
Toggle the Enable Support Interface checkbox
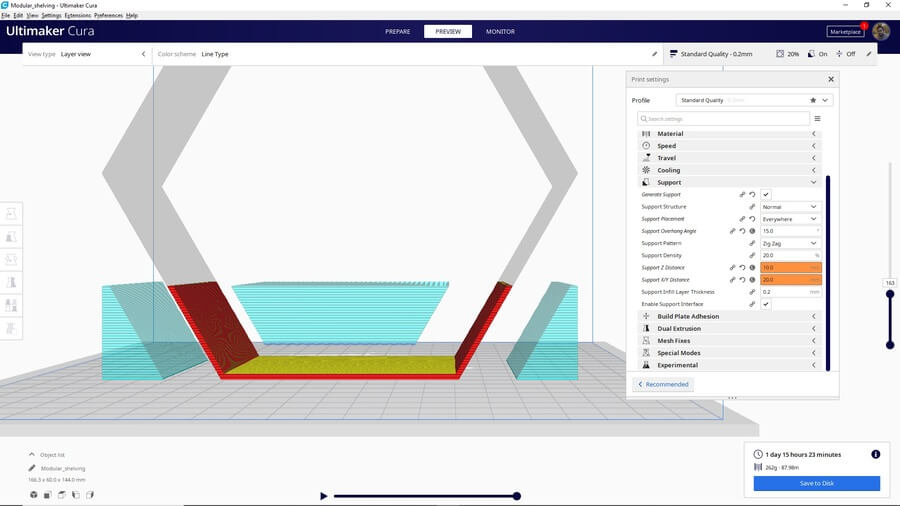[x=766, y=304]
